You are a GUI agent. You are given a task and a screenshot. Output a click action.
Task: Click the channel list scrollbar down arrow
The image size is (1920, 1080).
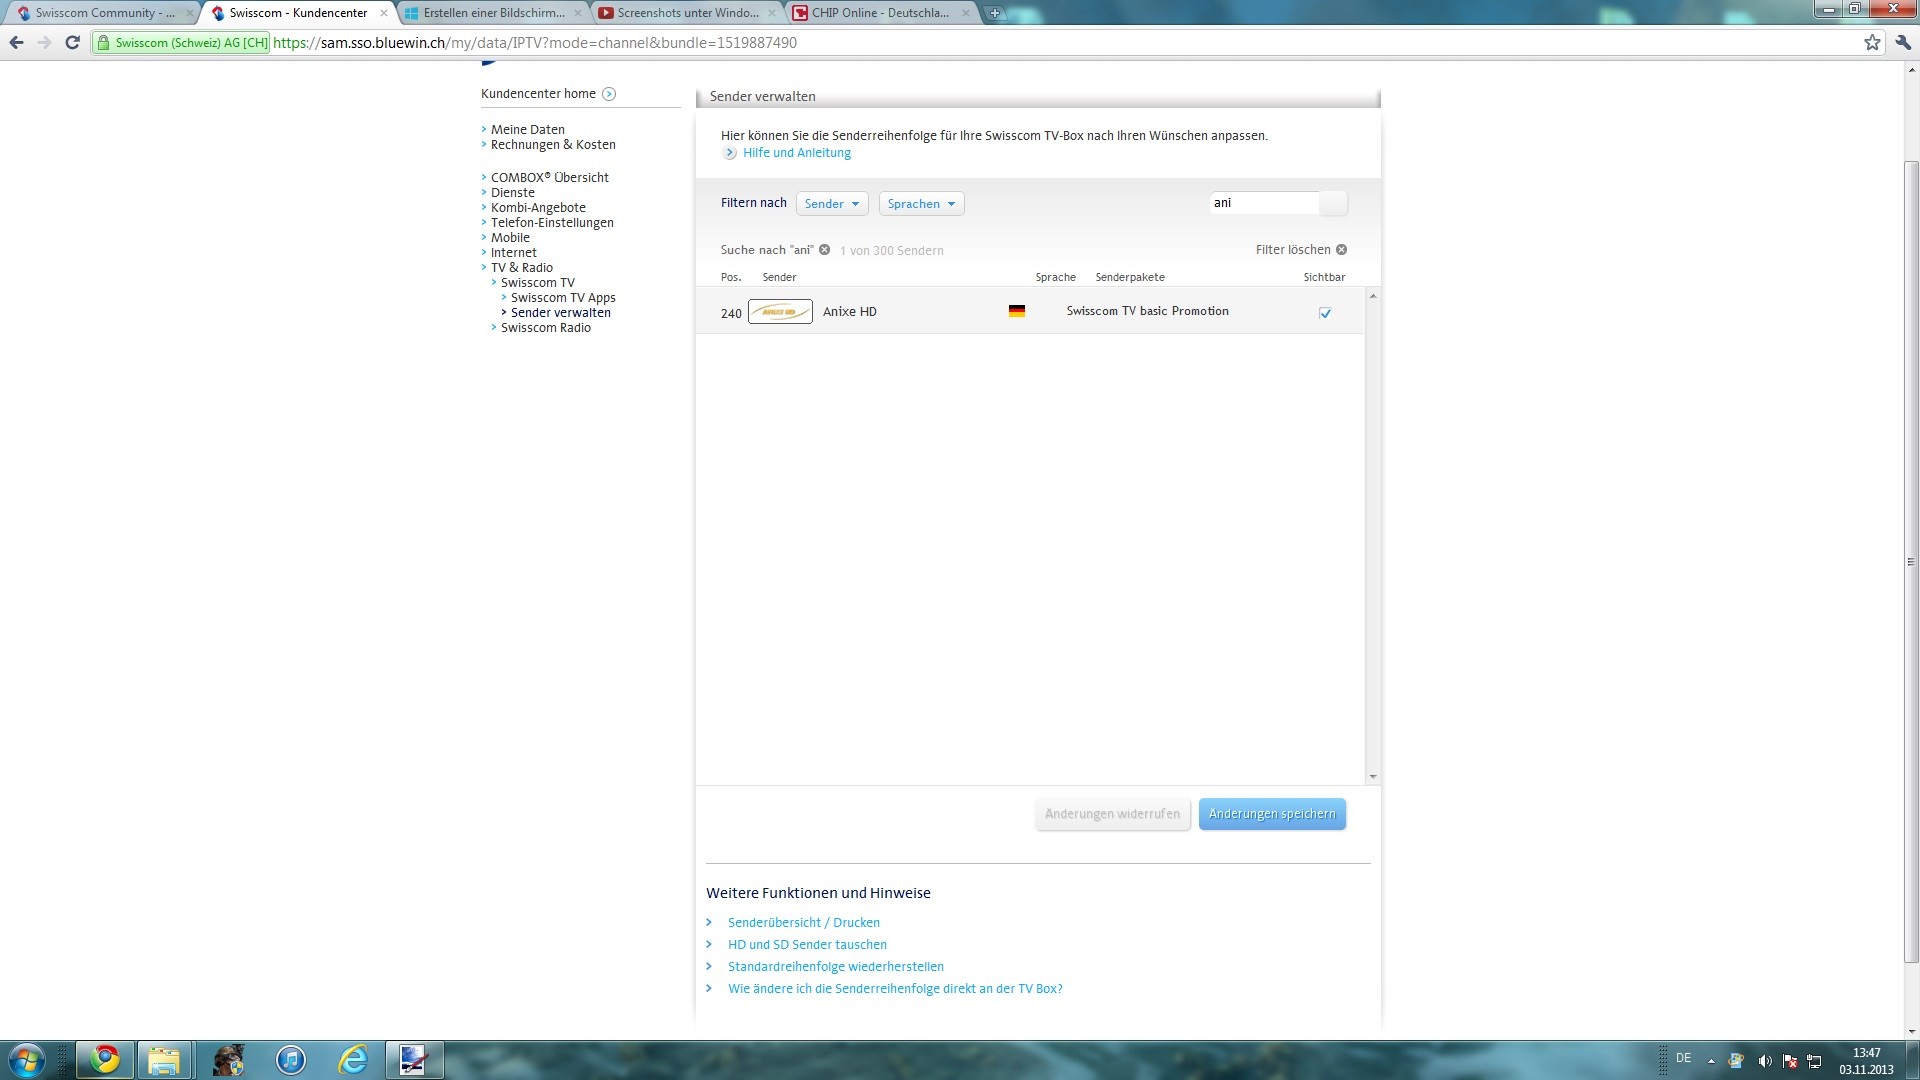[x=1373, y=777]
